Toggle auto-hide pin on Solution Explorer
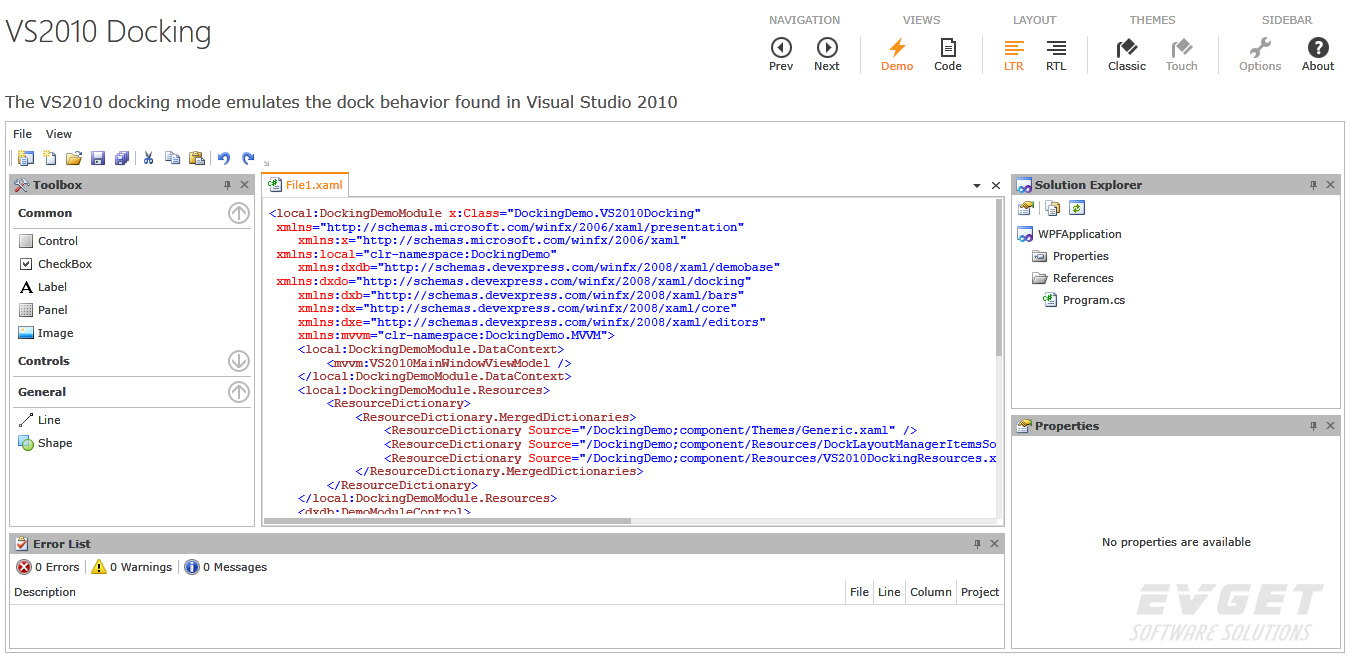Image resolution: width=1363 pixels, height=667 pixels. (x=1314, y=185)
